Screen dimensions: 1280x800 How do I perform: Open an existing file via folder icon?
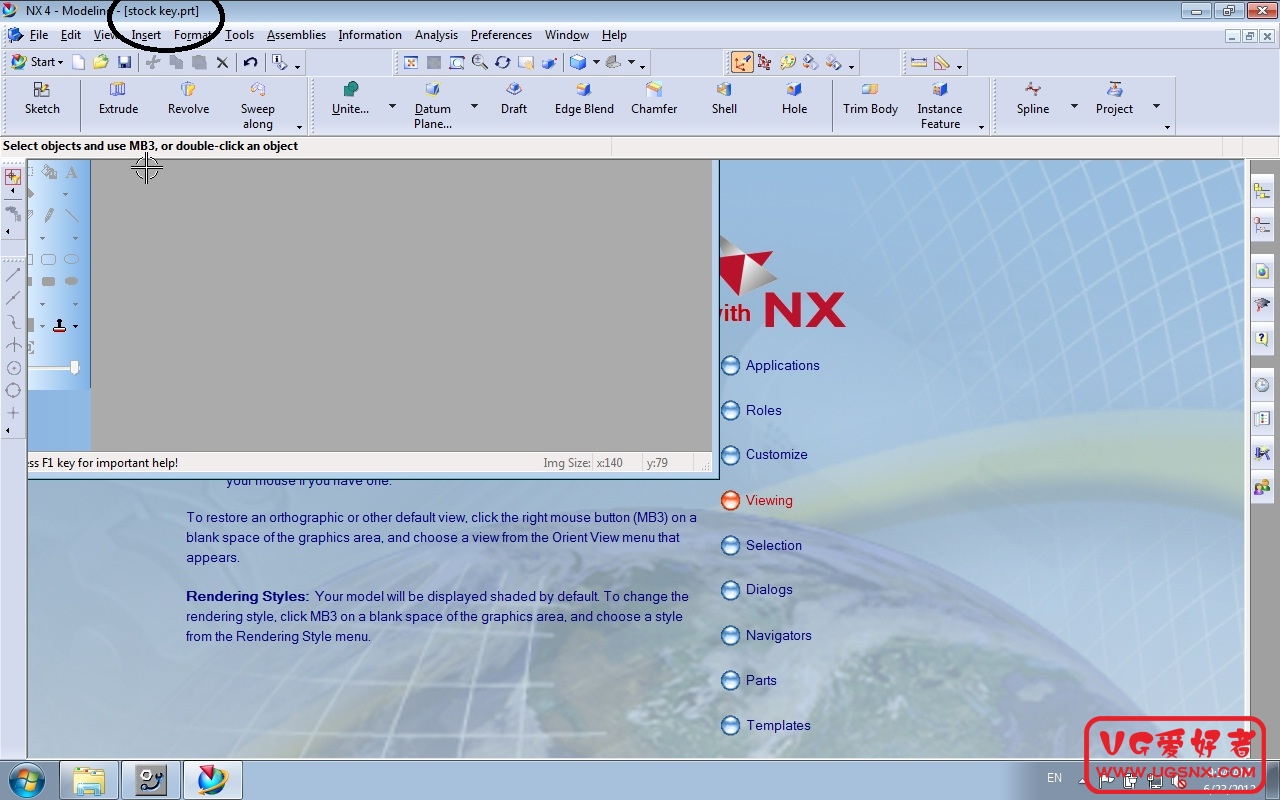[101, 62]
